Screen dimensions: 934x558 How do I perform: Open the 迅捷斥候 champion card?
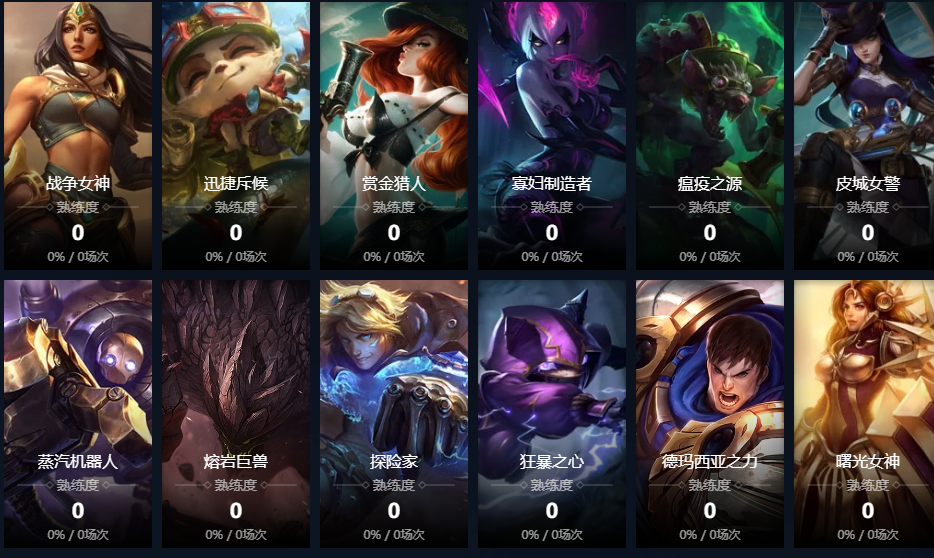[236, 135]
